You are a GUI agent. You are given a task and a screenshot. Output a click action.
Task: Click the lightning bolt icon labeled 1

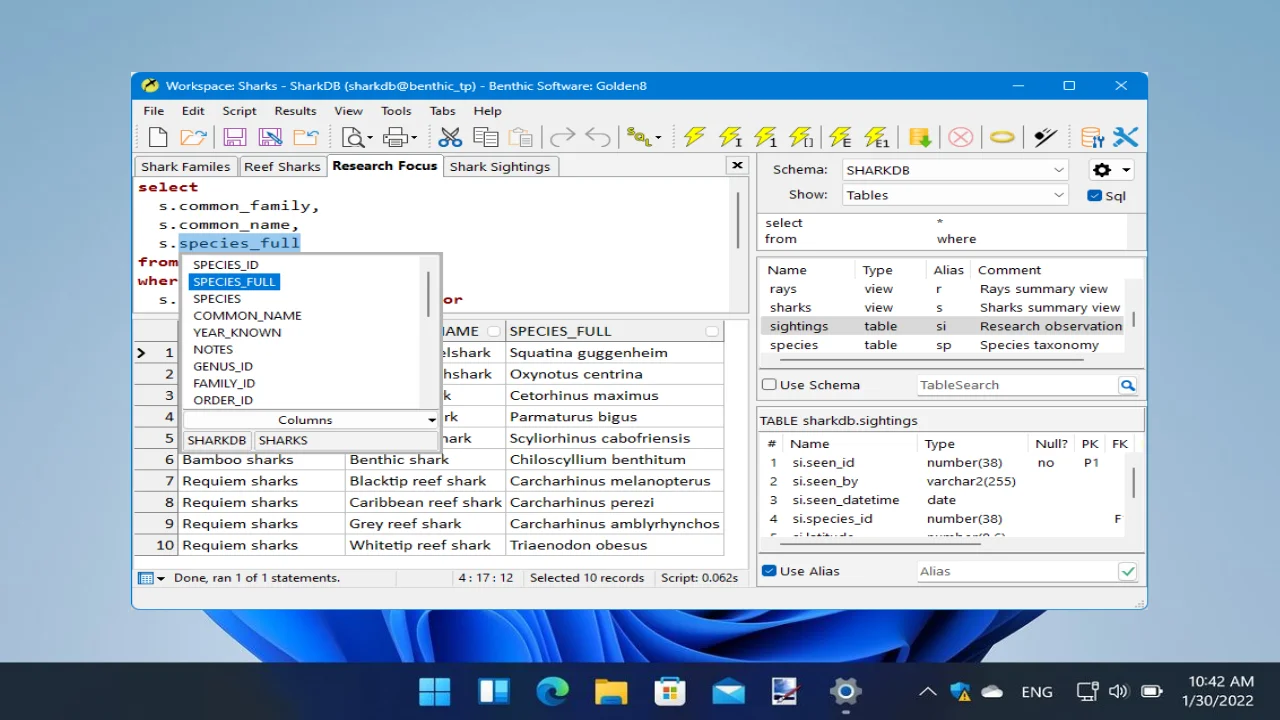tap(766, 137)
